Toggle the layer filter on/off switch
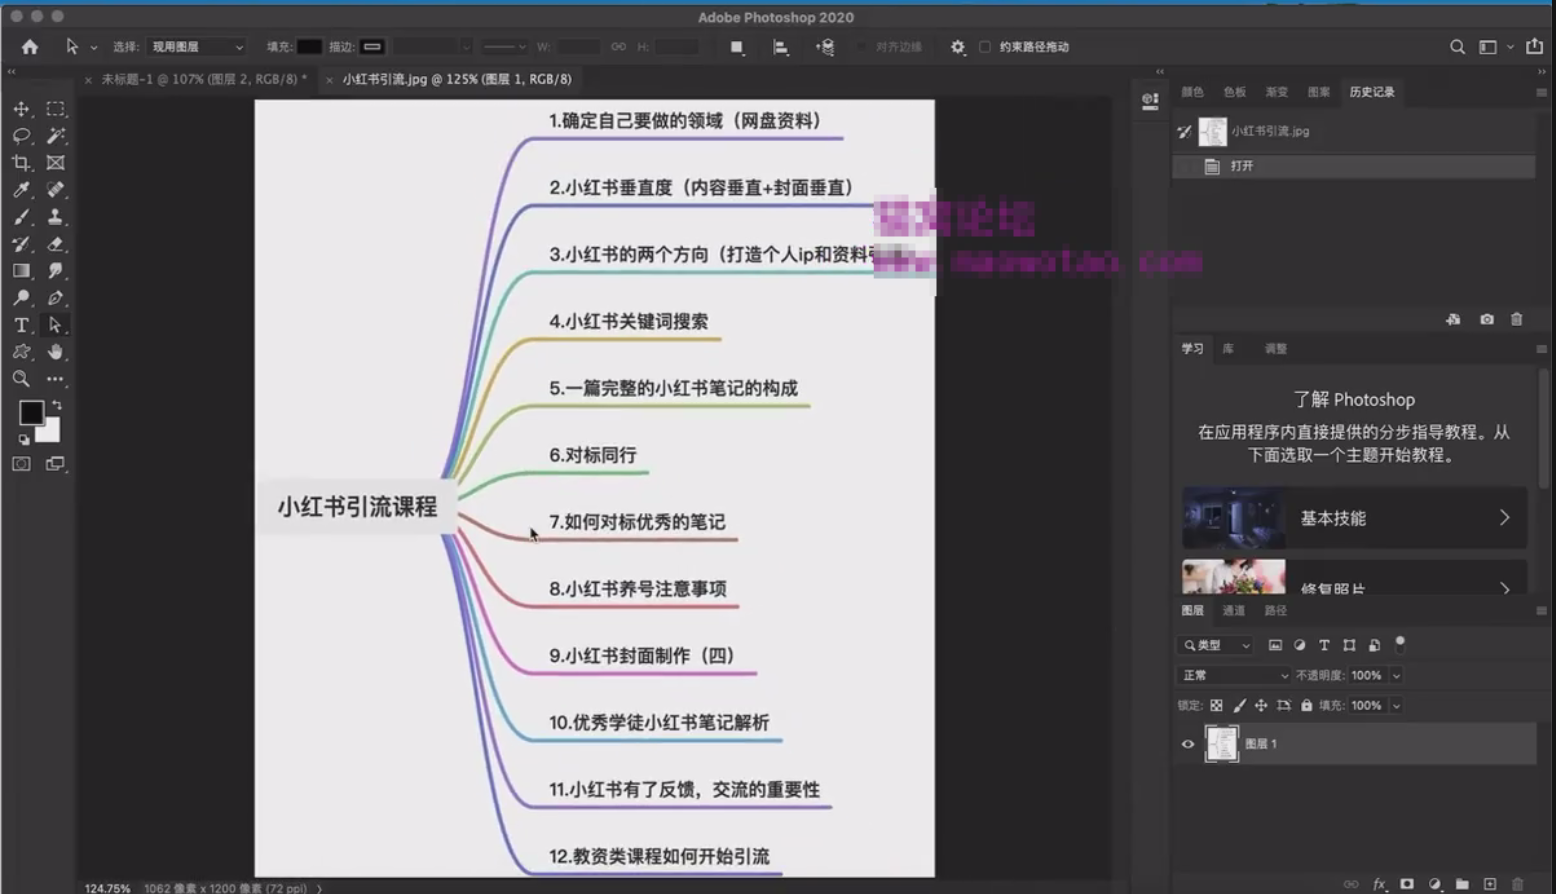The image size is (1556, 894). (x=1400, y=643)
